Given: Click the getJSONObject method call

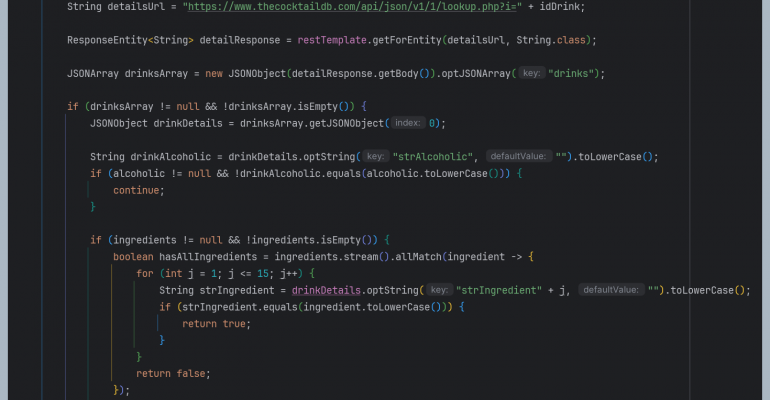Looking at the screenshot, I should [349, 124].
